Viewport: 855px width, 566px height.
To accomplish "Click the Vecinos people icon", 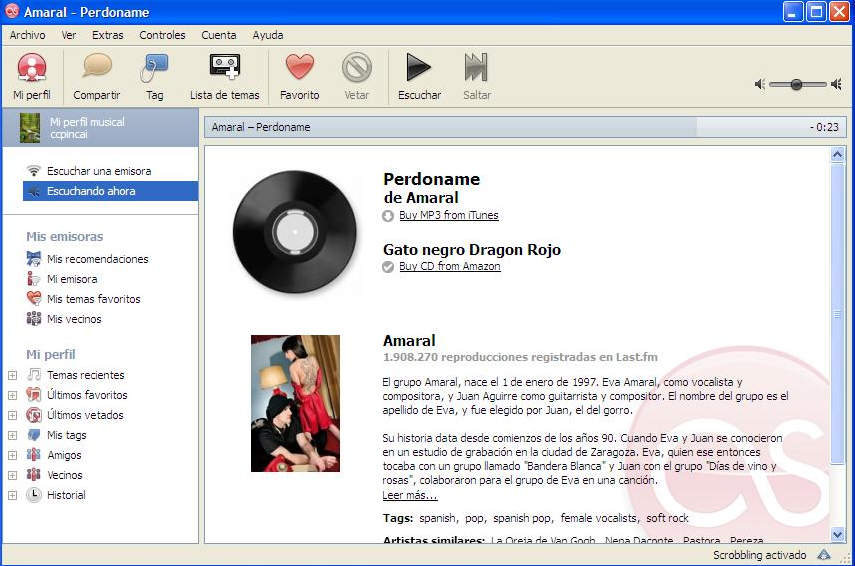I will 34,475.
